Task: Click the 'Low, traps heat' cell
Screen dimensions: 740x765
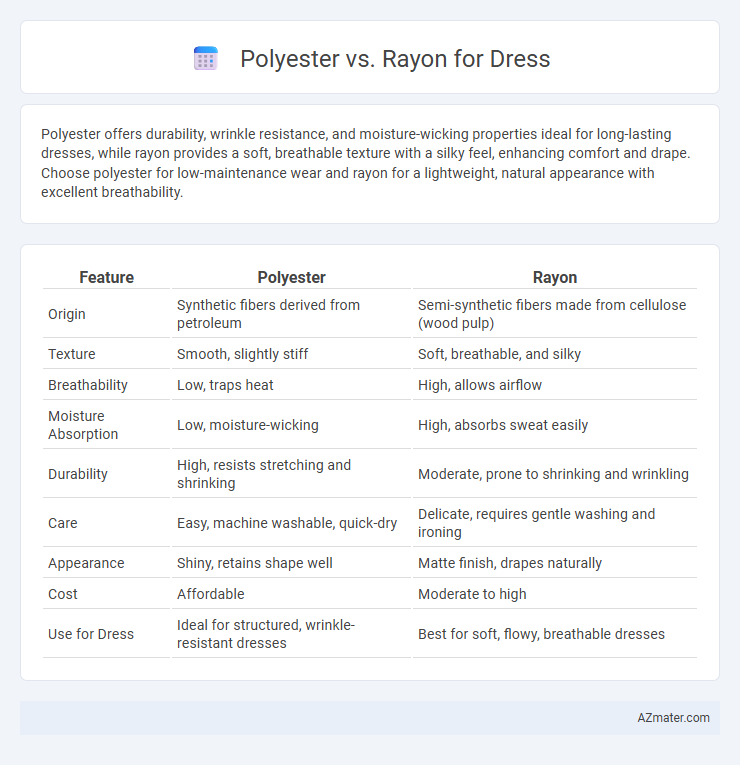Action: pyautogui.click(x=291, y=385)
